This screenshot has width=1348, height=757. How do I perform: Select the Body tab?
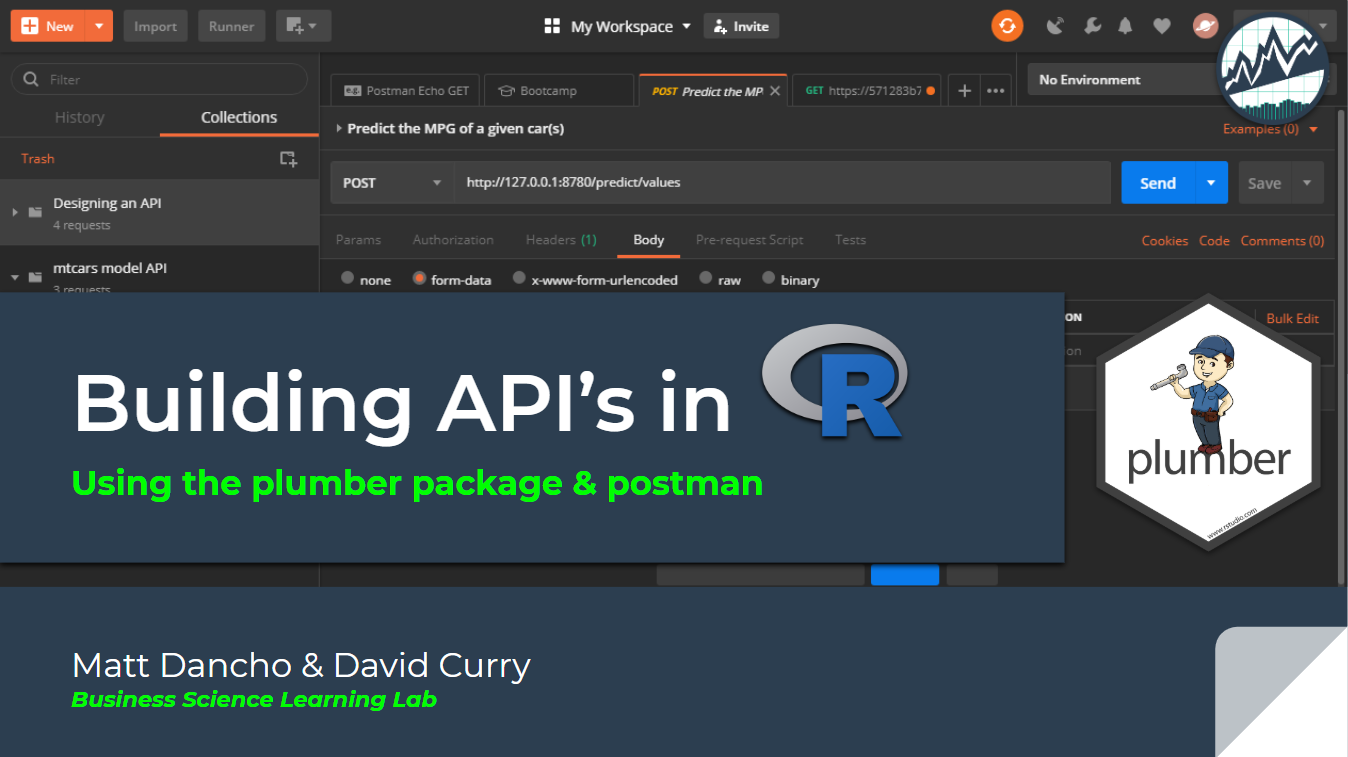[x=648, y=240]
